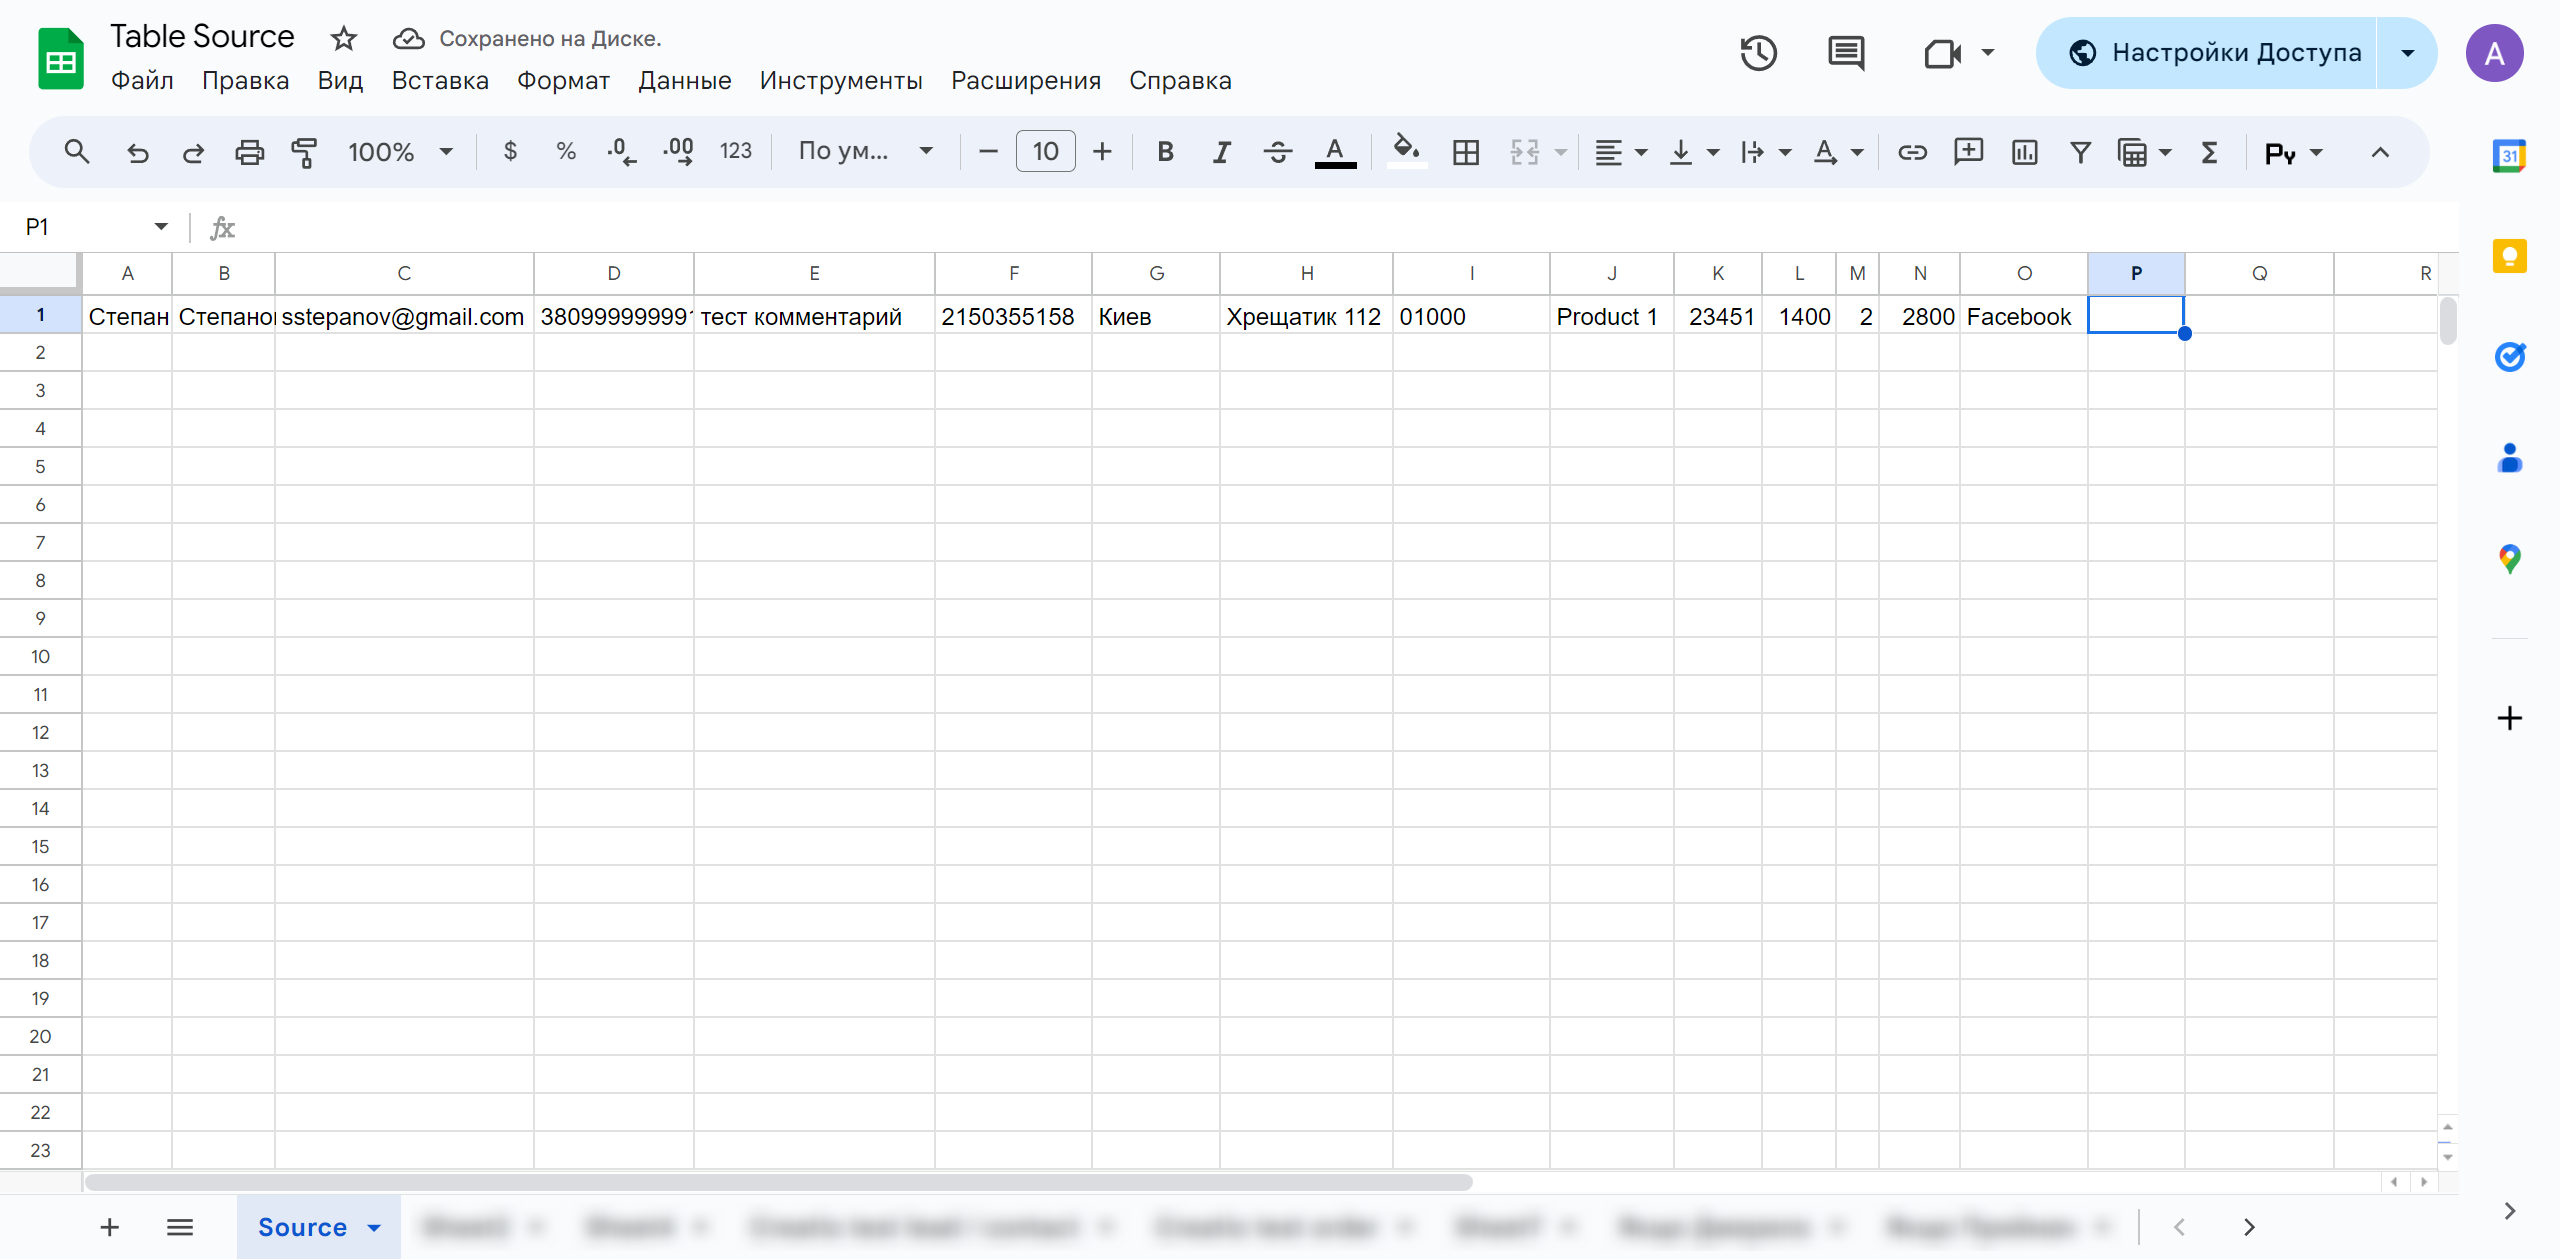Open the text color picker
This screenshot has height=1260, width=2560.
[x=1335, y=152]
